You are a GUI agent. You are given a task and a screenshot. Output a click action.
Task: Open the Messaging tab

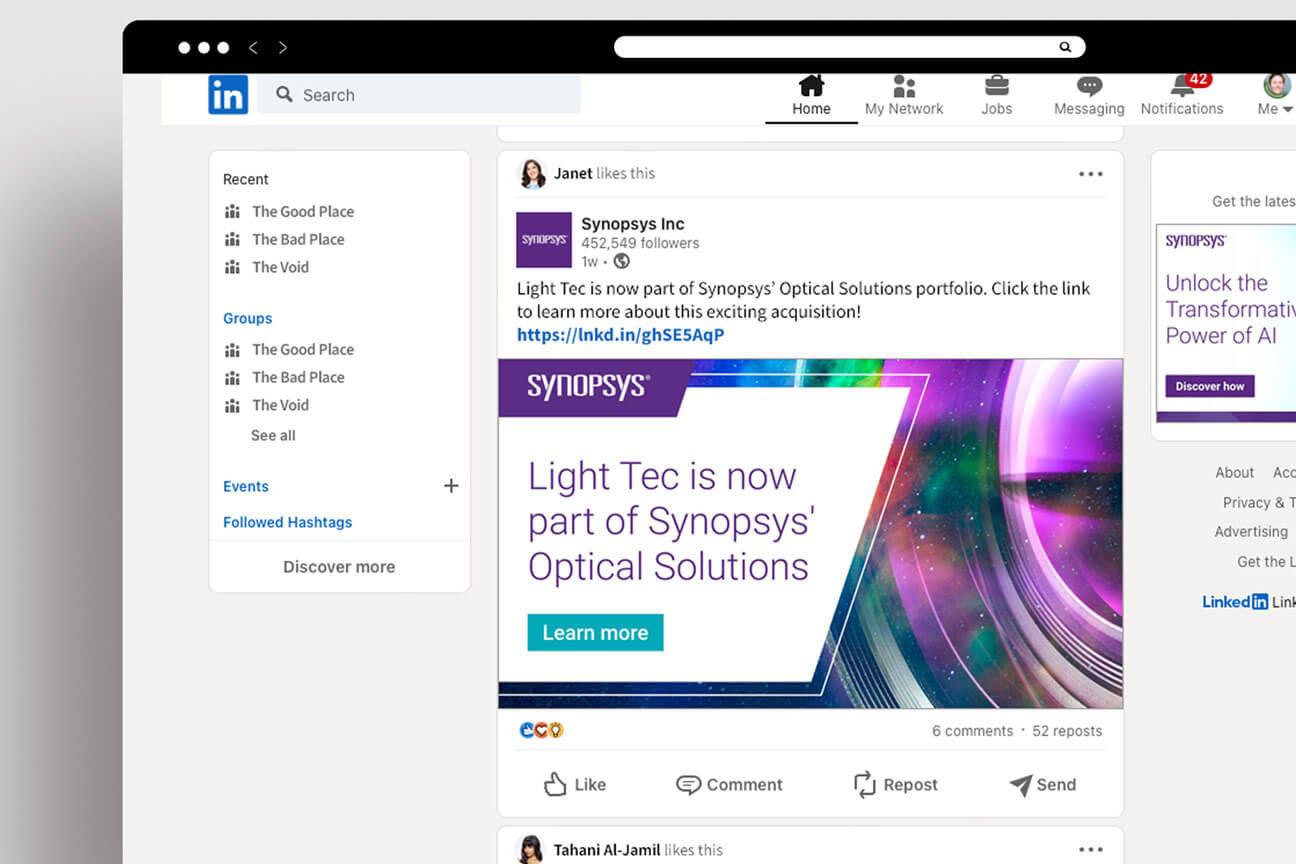click(1089, 98)
